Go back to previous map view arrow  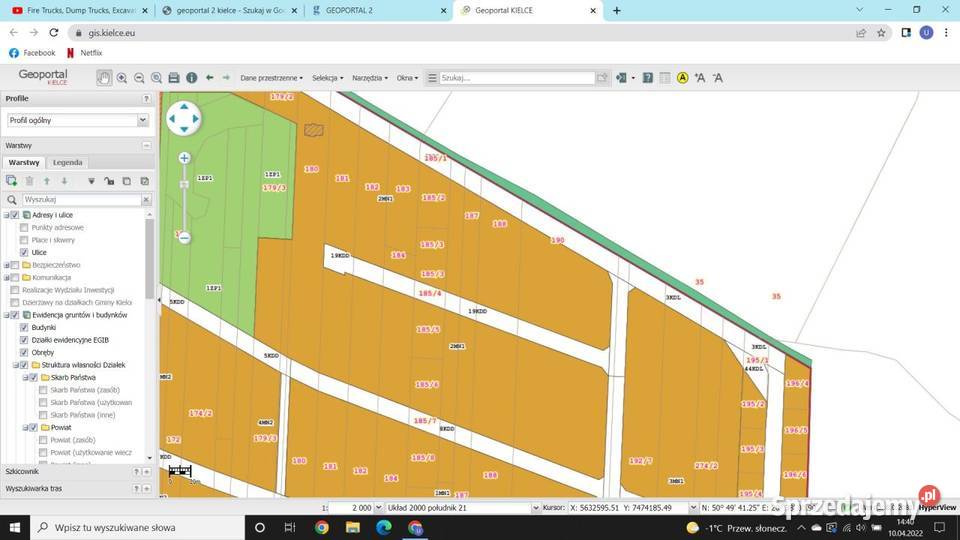click(209, 77)
